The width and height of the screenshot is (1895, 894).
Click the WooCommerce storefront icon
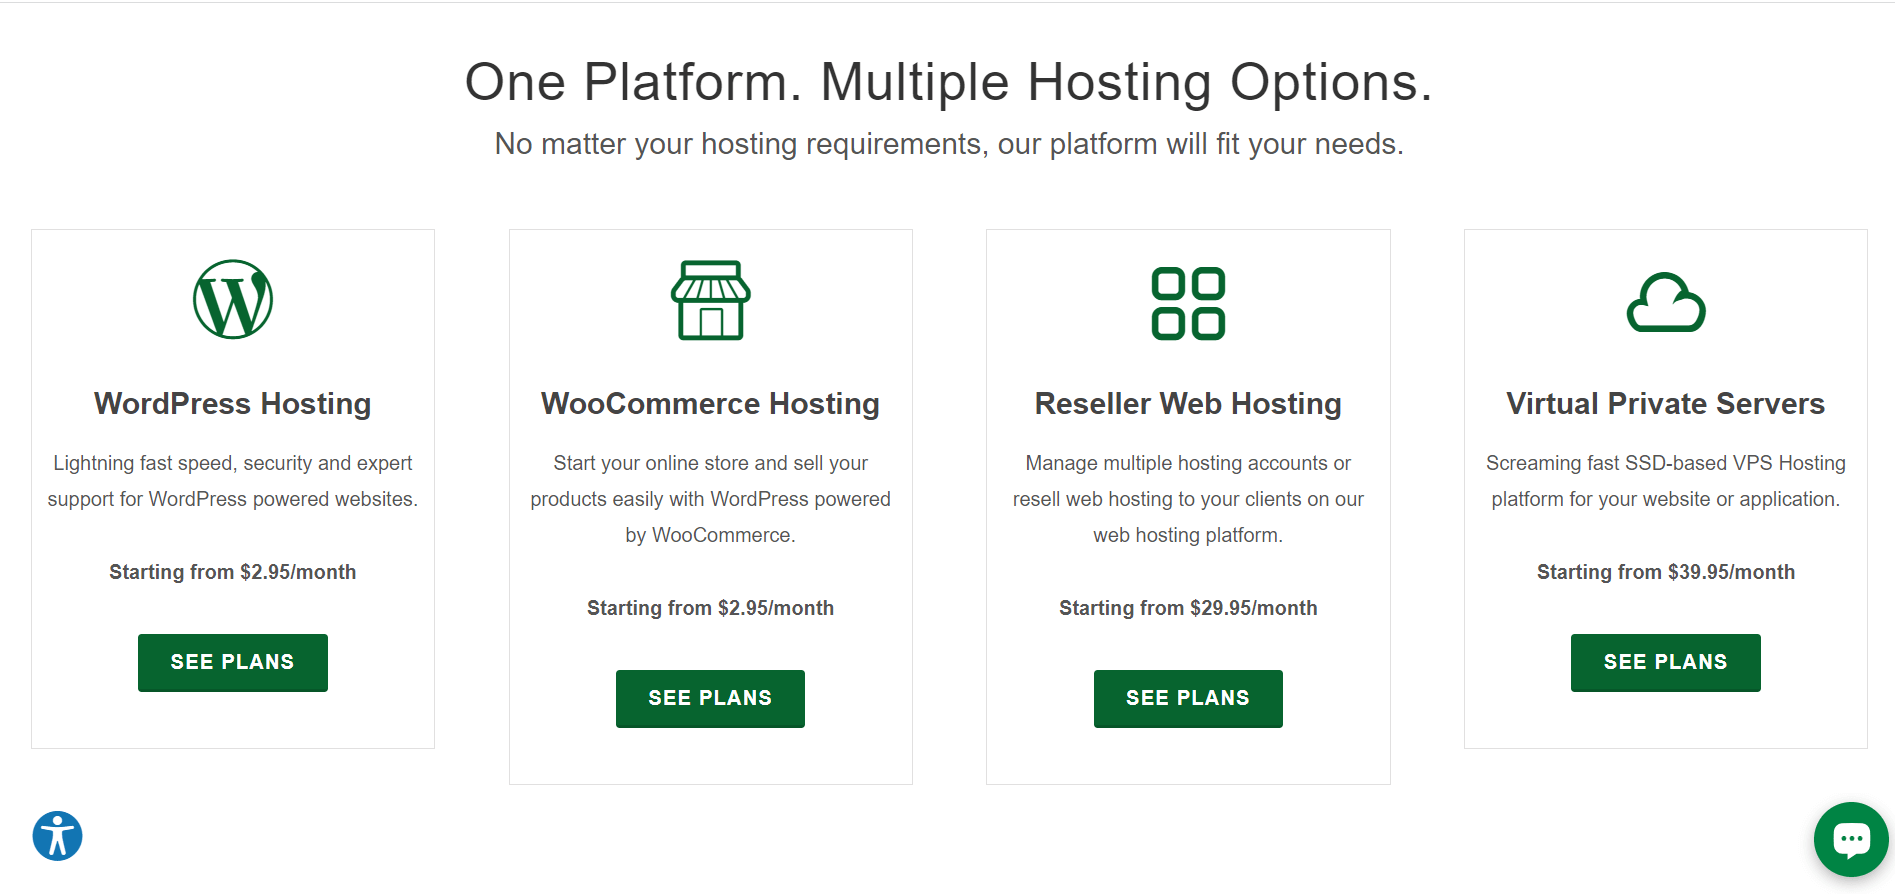point(711,300)
